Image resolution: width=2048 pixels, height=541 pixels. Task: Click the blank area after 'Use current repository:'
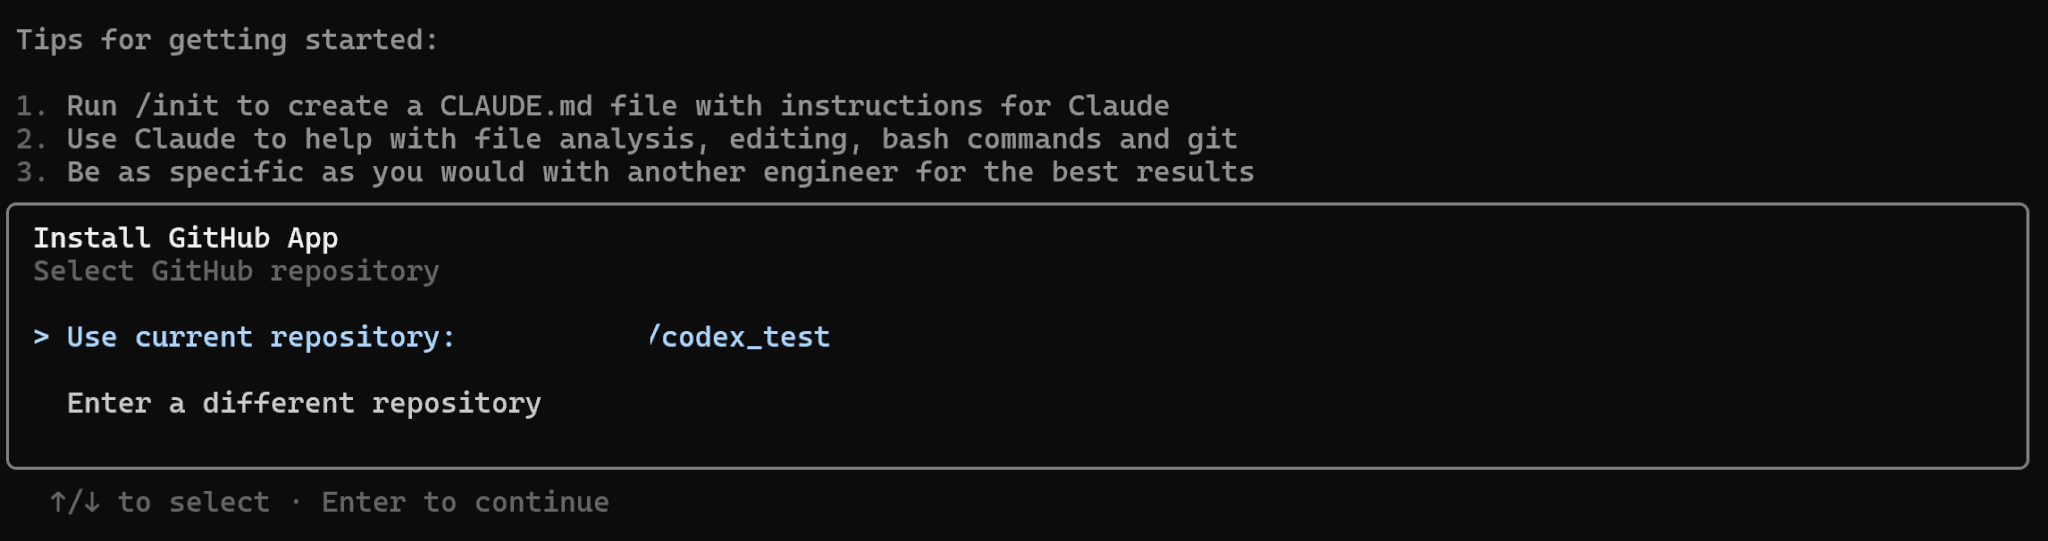[x=550, y=338]
